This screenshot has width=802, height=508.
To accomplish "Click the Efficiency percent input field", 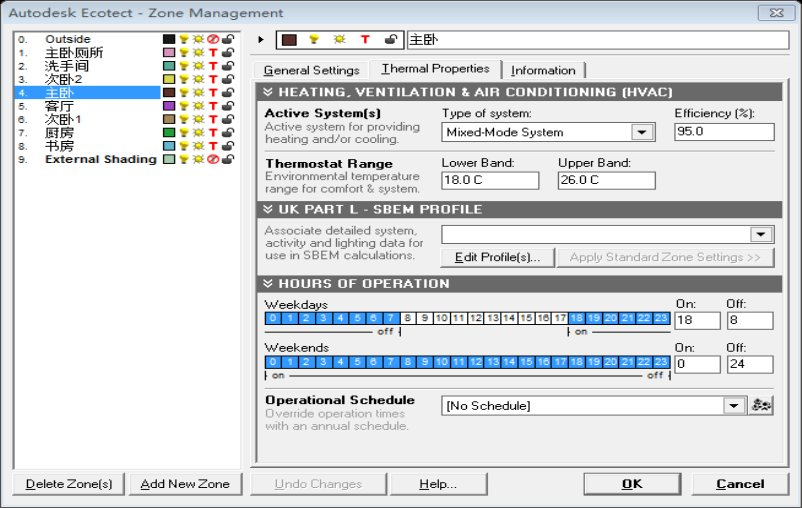I will 724,131.
